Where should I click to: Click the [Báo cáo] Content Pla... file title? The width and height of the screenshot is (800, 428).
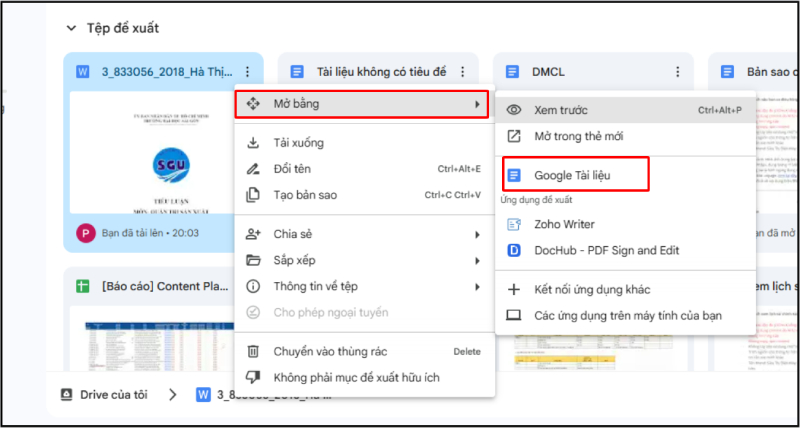click(165, 287)
